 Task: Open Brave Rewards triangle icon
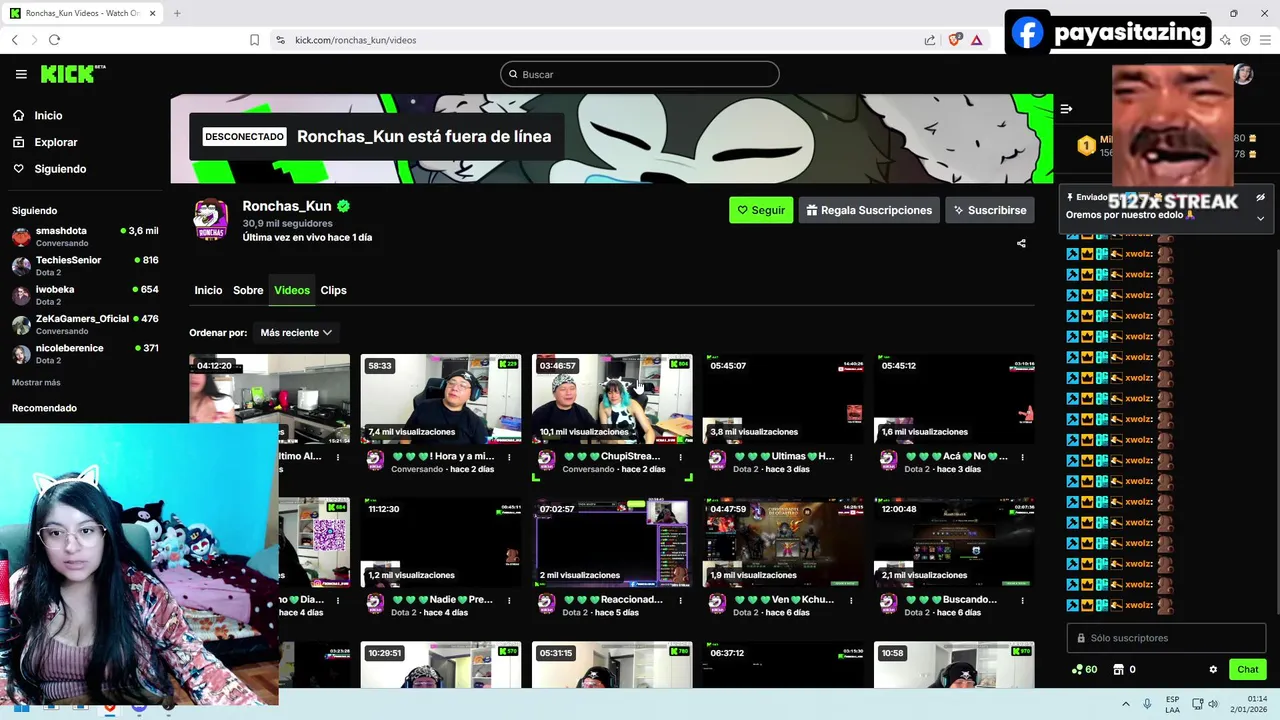click(x=977, y=40)
